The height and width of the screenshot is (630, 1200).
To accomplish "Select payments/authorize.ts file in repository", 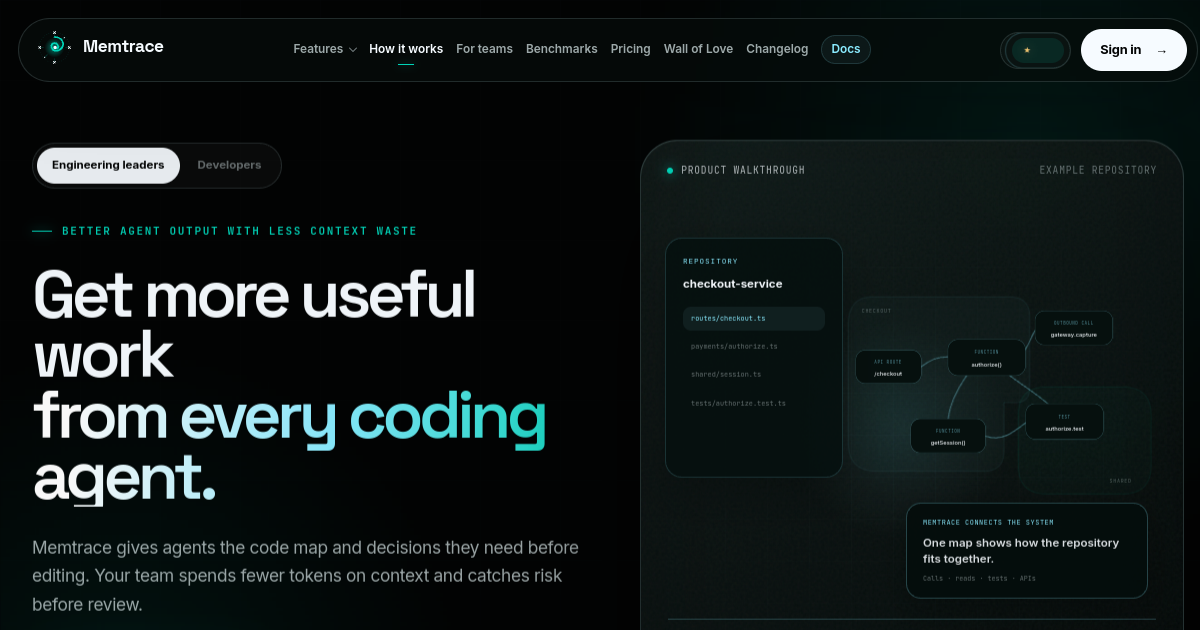I will coord(754,346).
